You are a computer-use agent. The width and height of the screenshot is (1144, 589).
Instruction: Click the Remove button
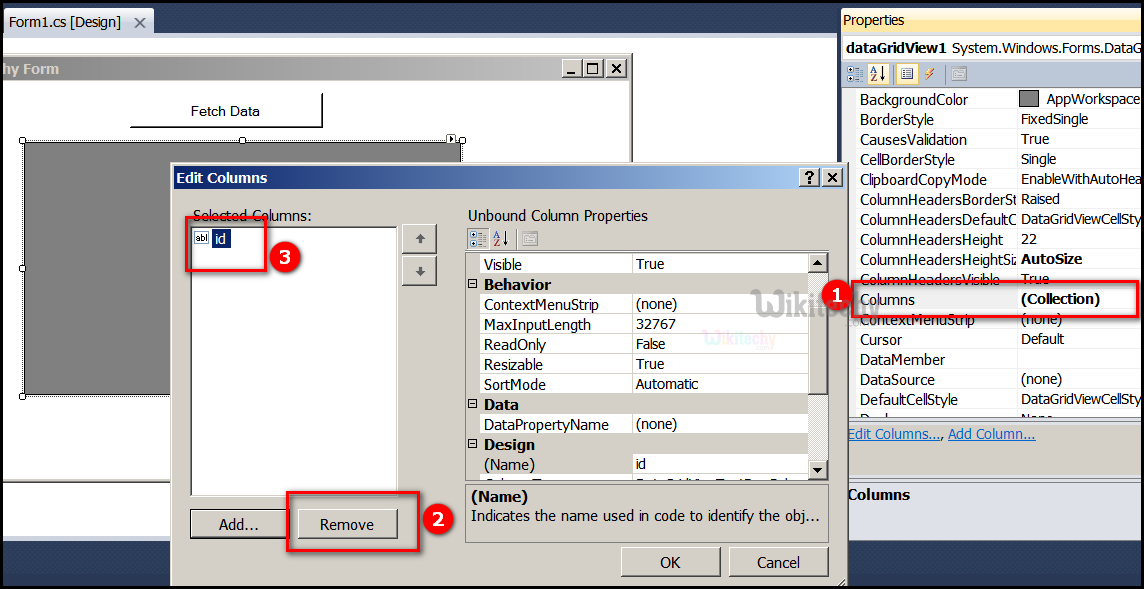[347, 525]
